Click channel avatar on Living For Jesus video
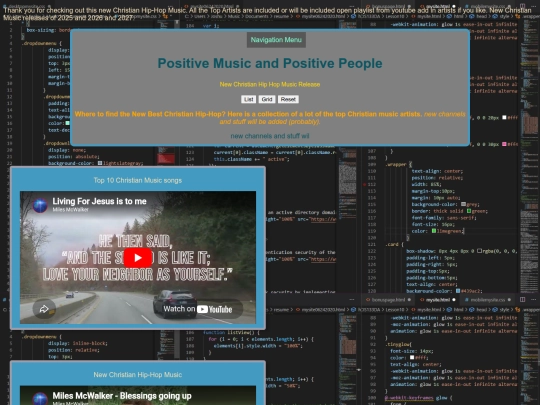 click(x=40, y=205)
